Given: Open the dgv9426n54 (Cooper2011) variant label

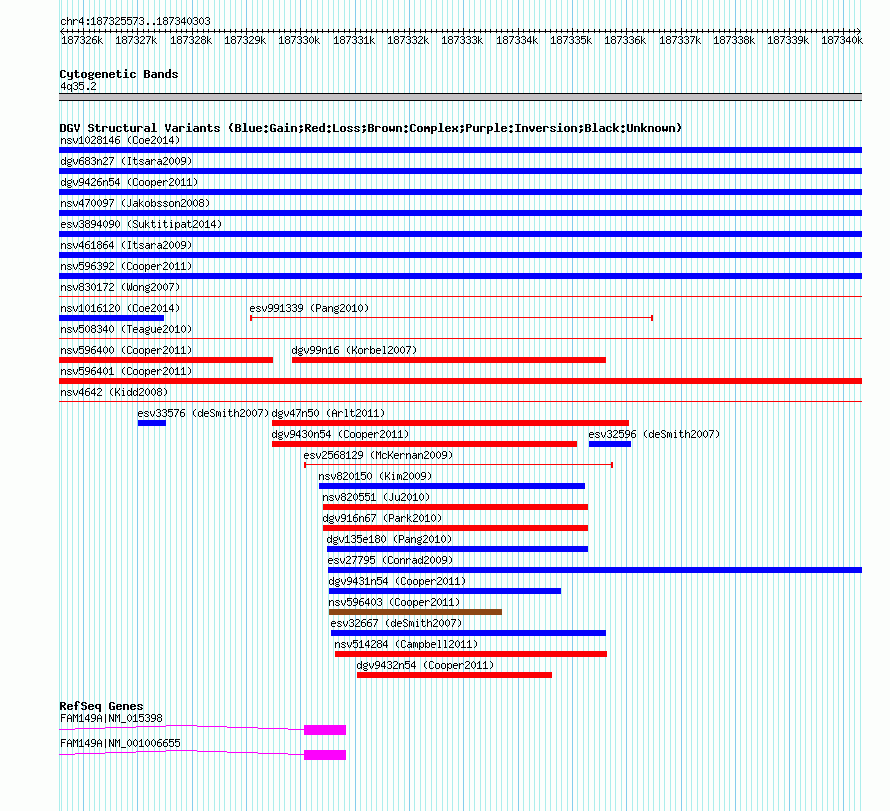Looking at the screenshot, I should coord(129,182).
